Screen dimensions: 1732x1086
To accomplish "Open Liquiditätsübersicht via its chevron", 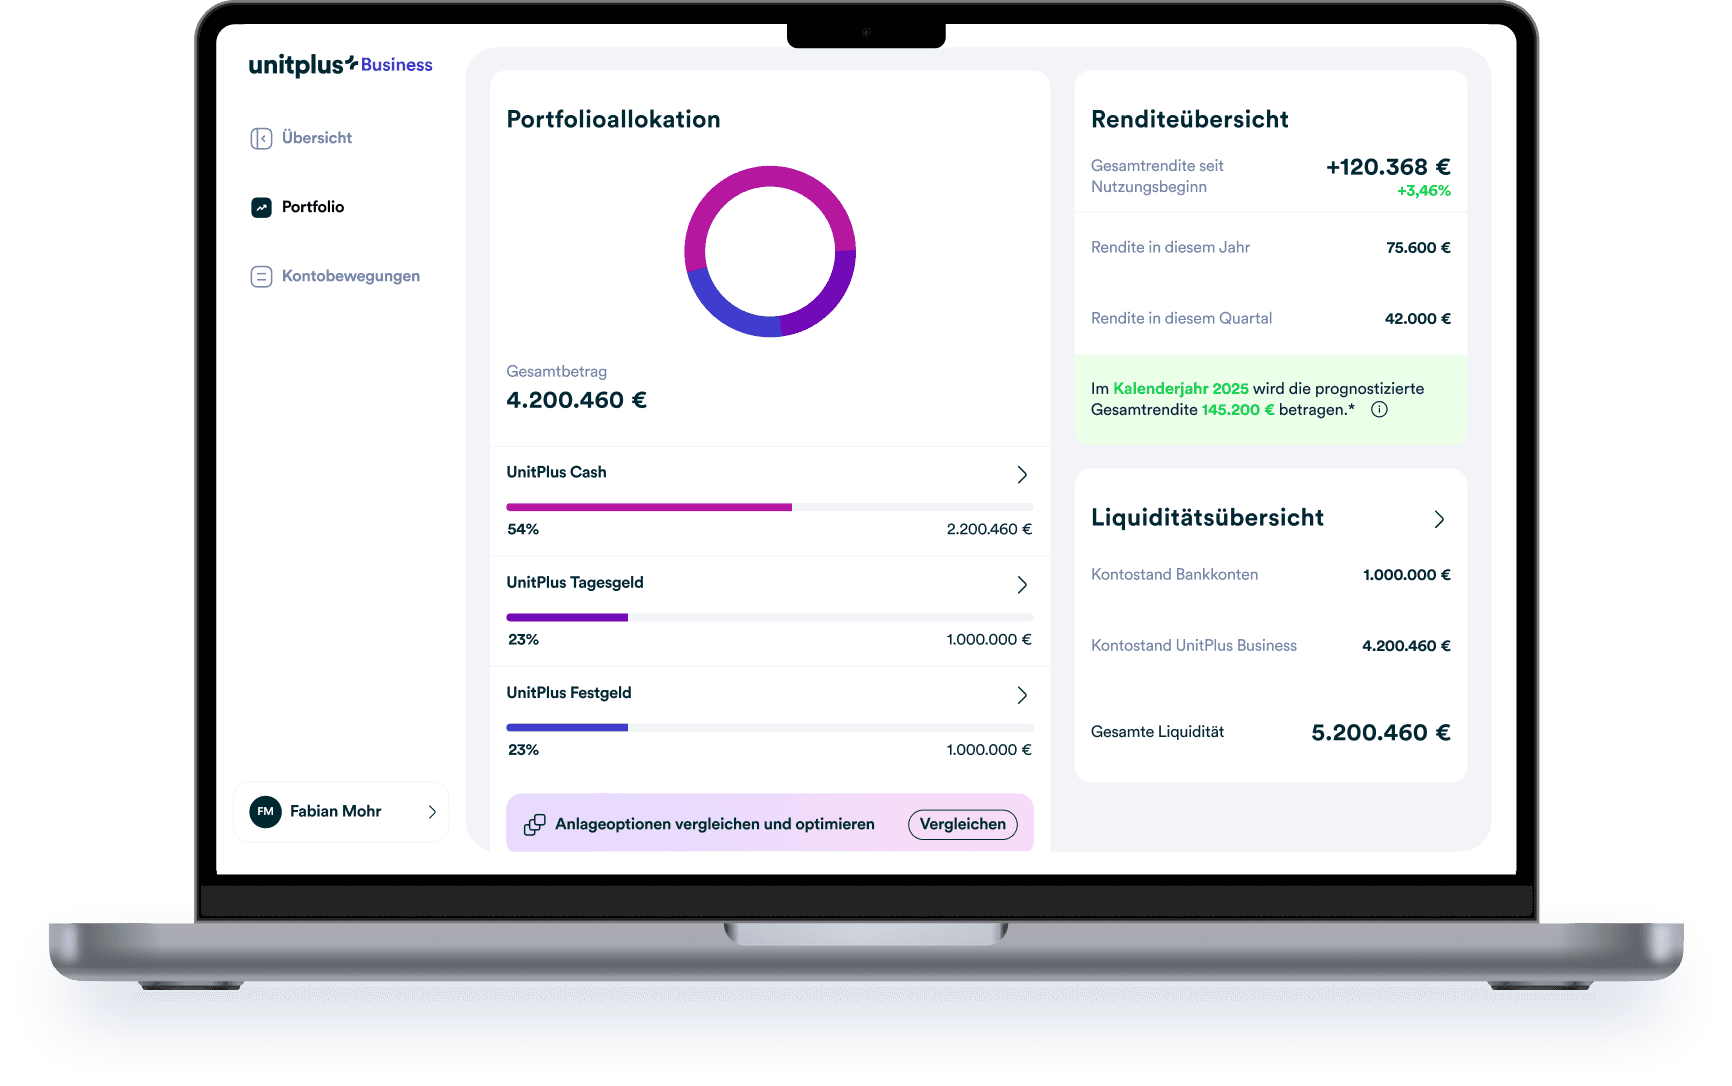I will (x=1439, y=519).
